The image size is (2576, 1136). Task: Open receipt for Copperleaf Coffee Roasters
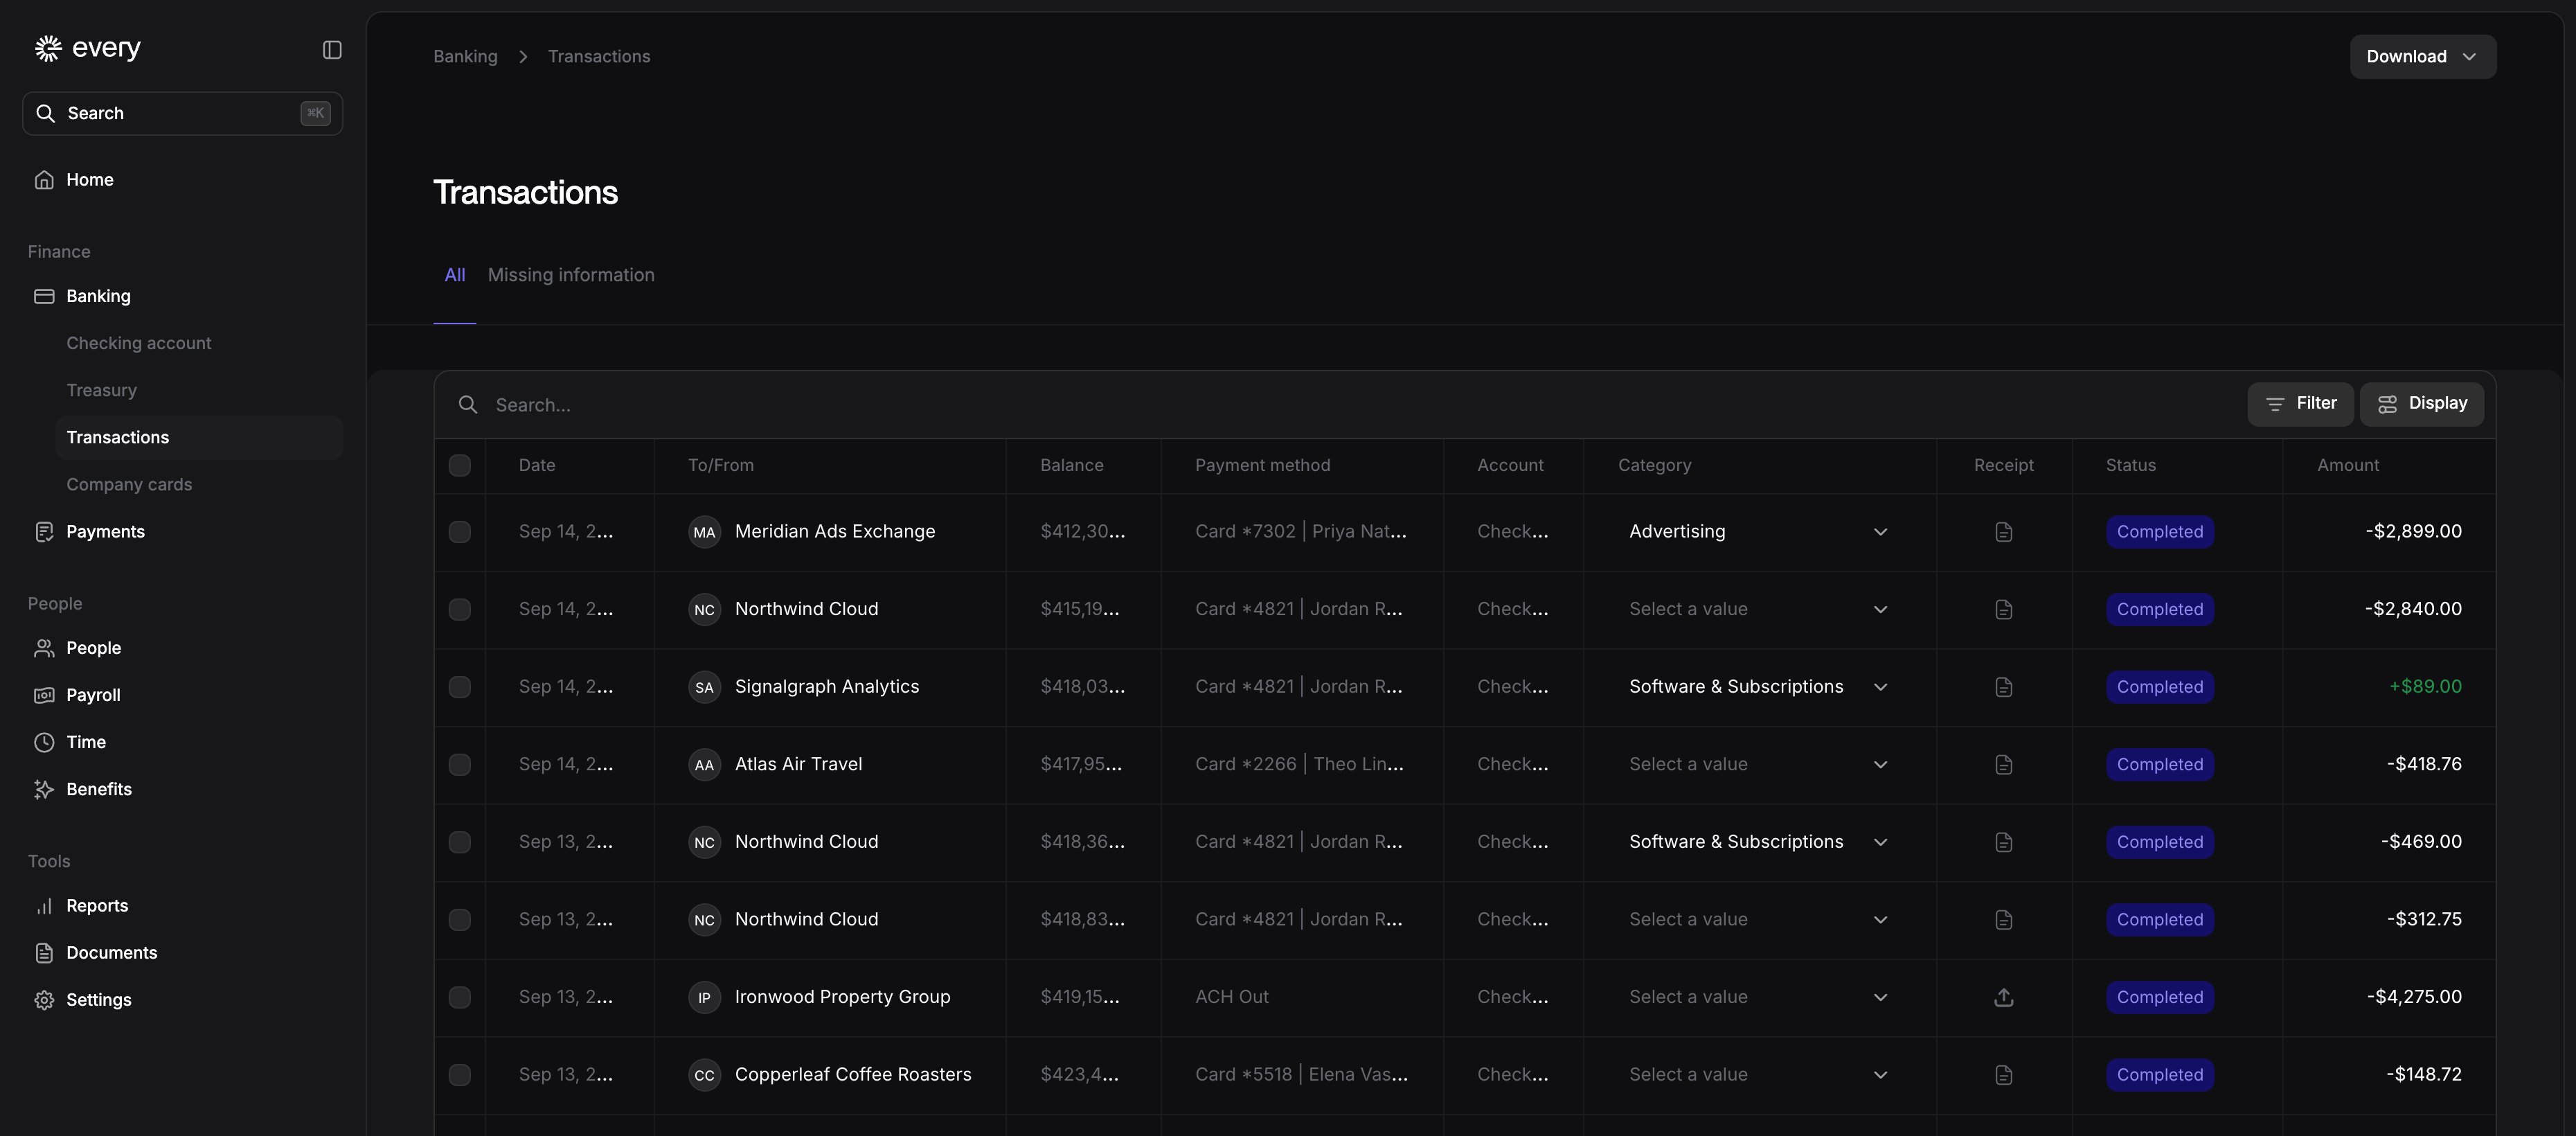pos(2003,1075)
